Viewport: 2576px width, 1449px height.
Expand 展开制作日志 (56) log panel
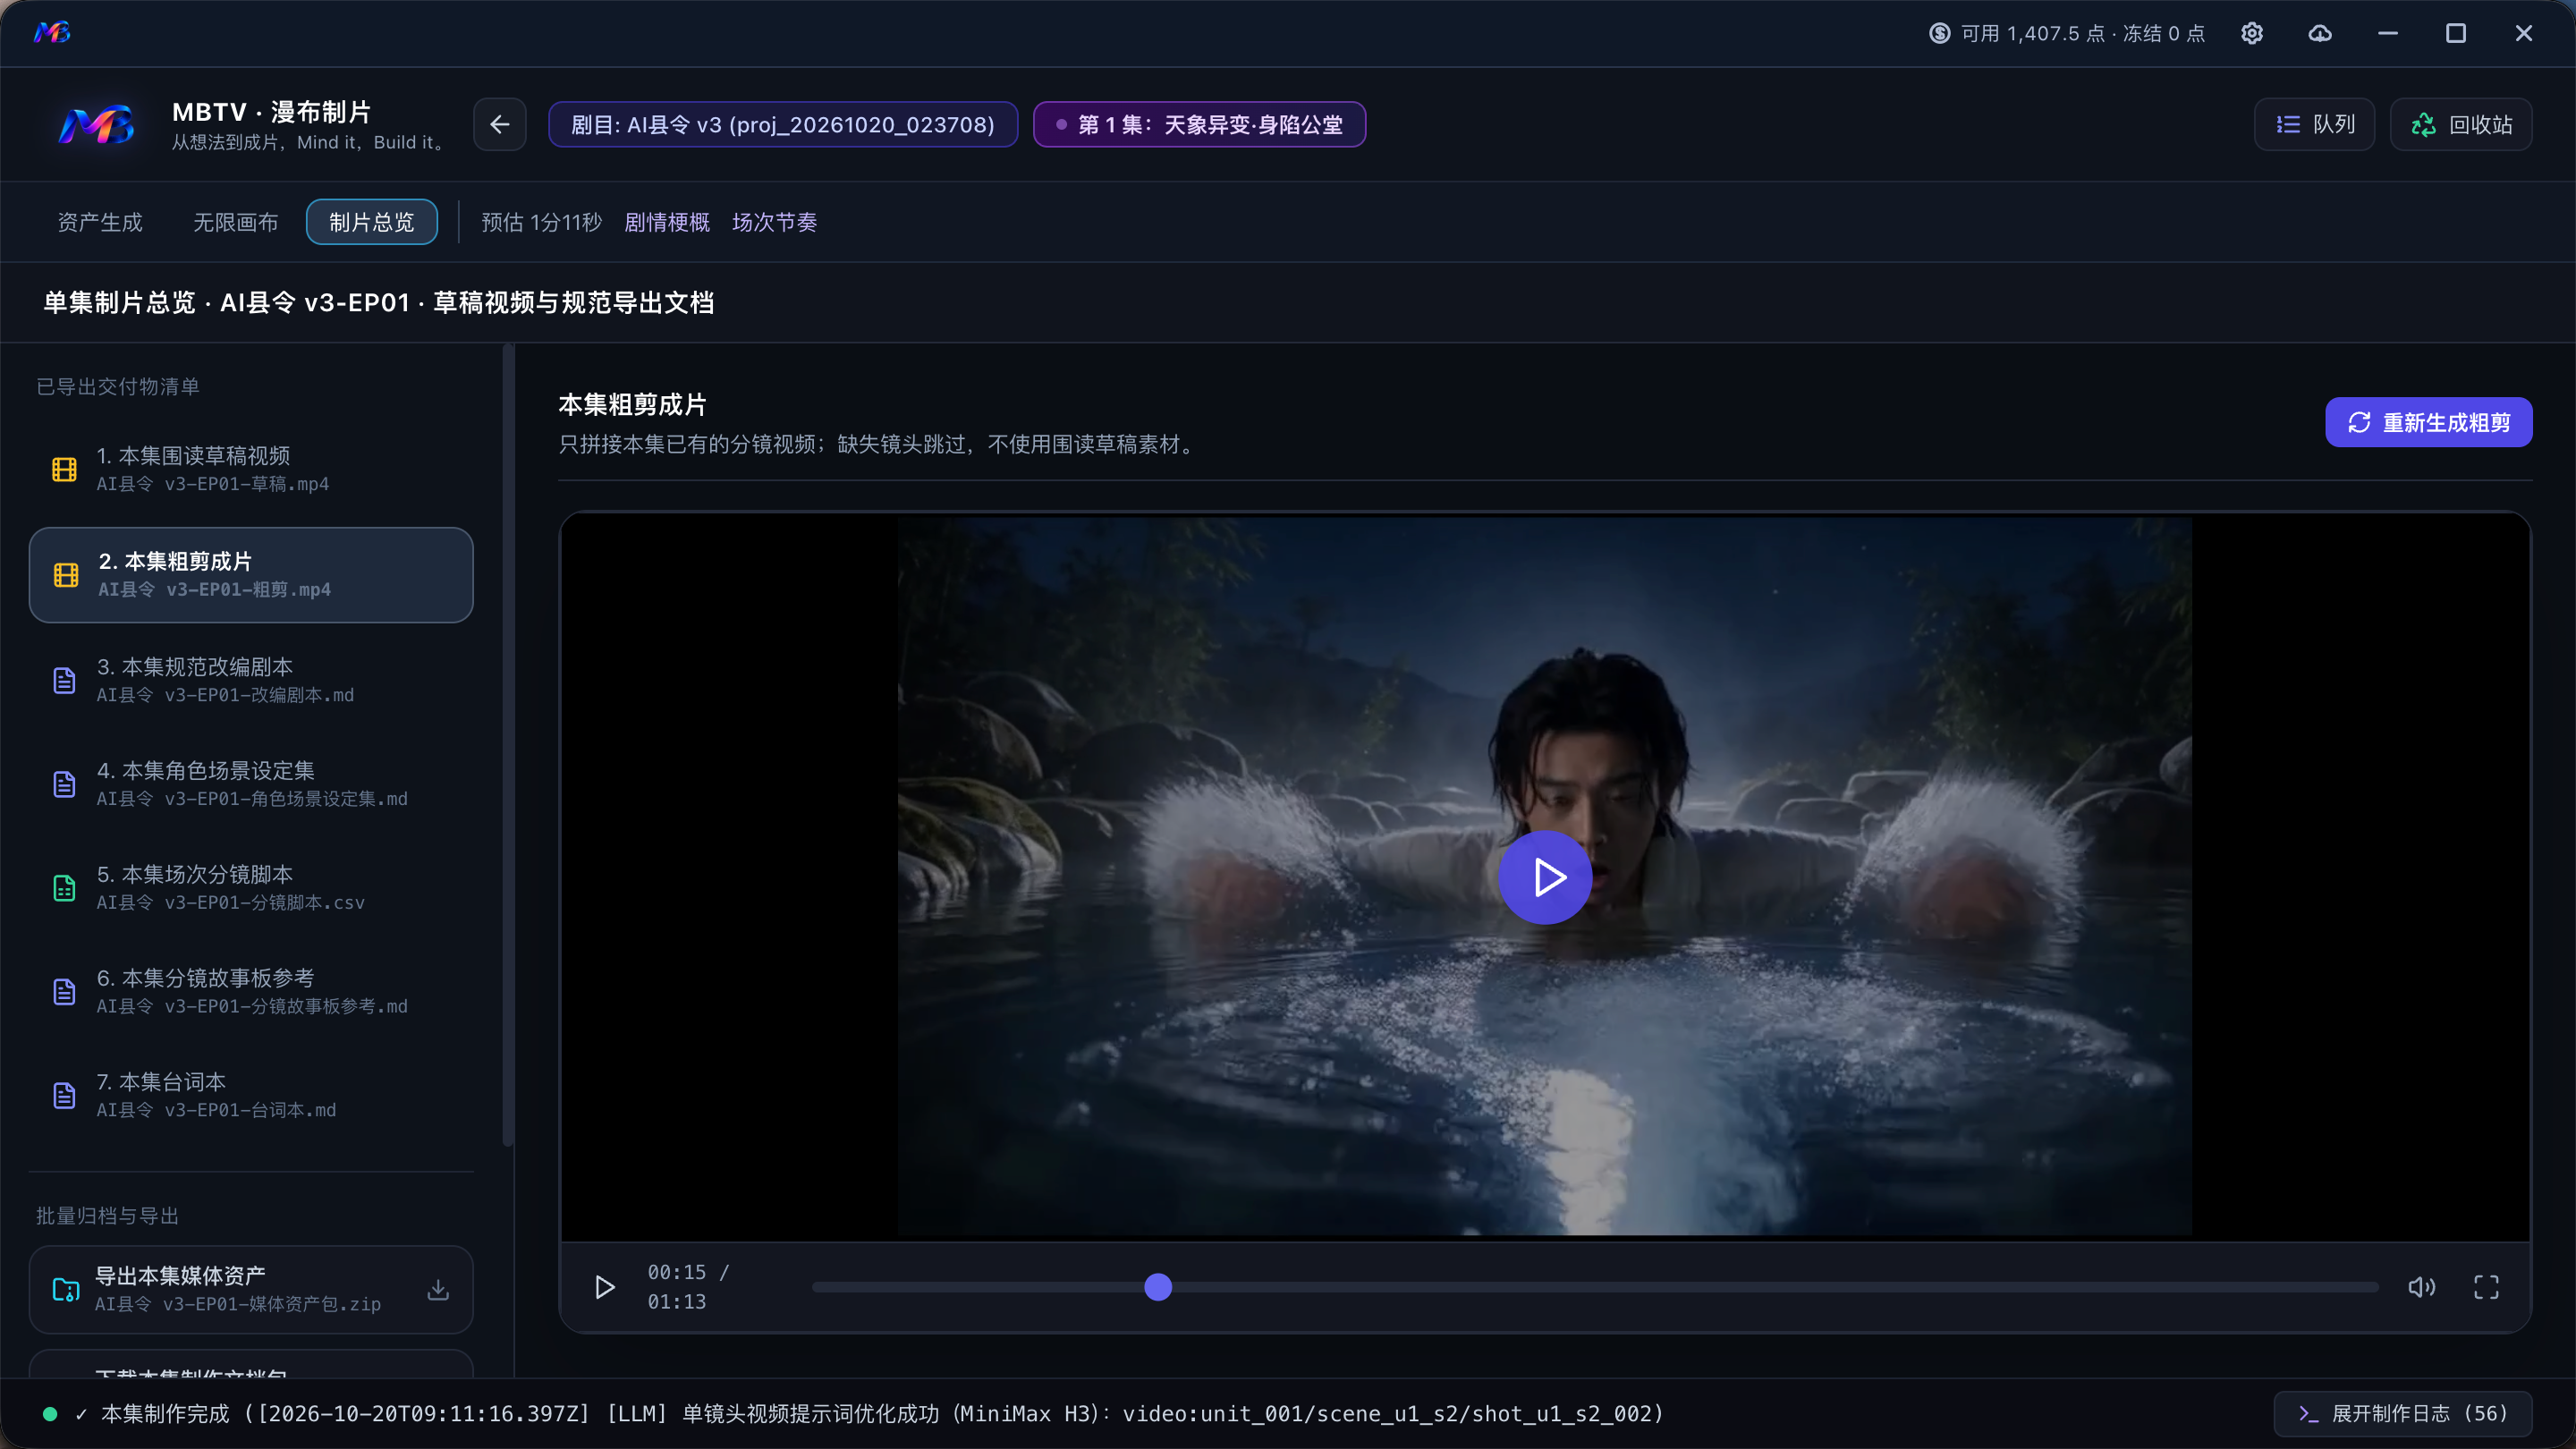2403,1414
